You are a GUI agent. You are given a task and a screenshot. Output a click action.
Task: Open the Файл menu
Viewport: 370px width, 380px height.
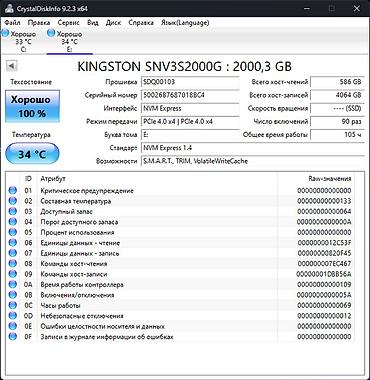[13, 23]
